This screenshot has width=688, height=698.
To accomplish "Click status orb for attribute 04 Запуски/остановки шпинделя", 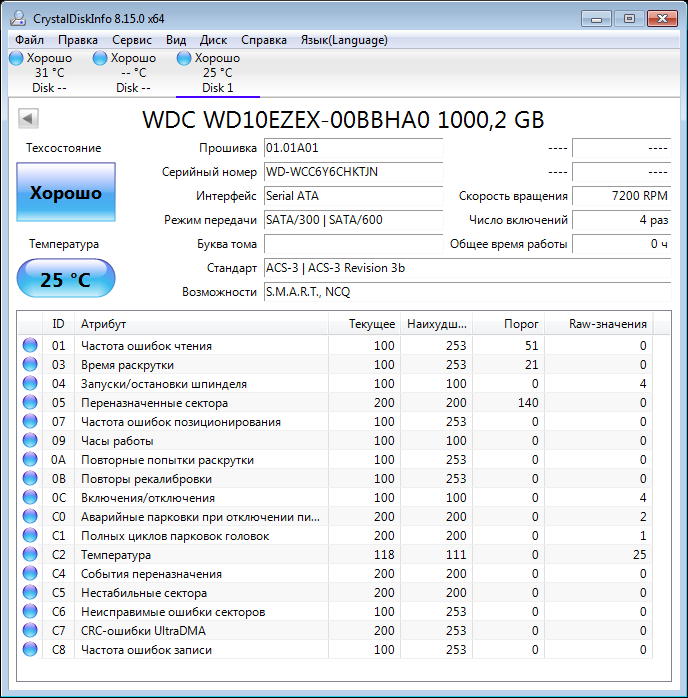I will (x=30, y=383).
